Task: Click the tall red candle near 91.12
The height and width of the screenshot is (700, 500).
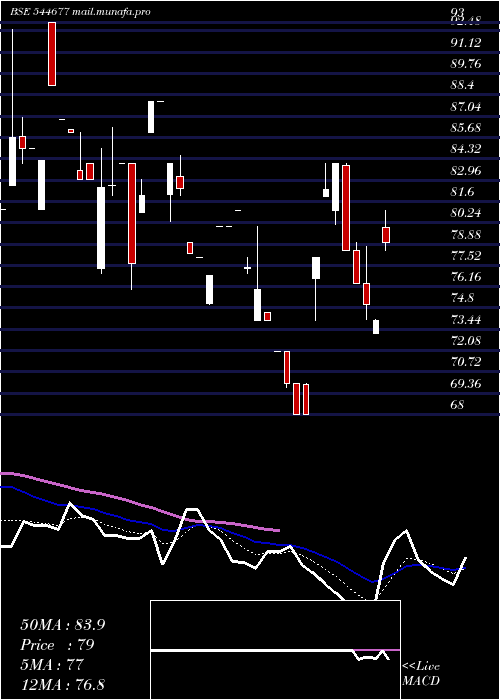Action: [52, 54]
